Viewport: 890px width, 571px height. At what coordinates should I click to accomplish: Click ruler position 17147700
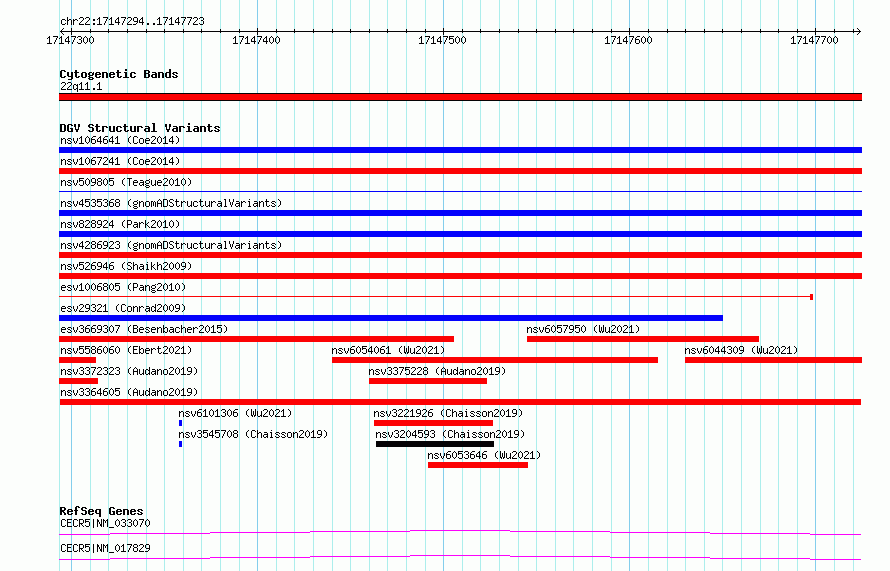coord(814,40)
